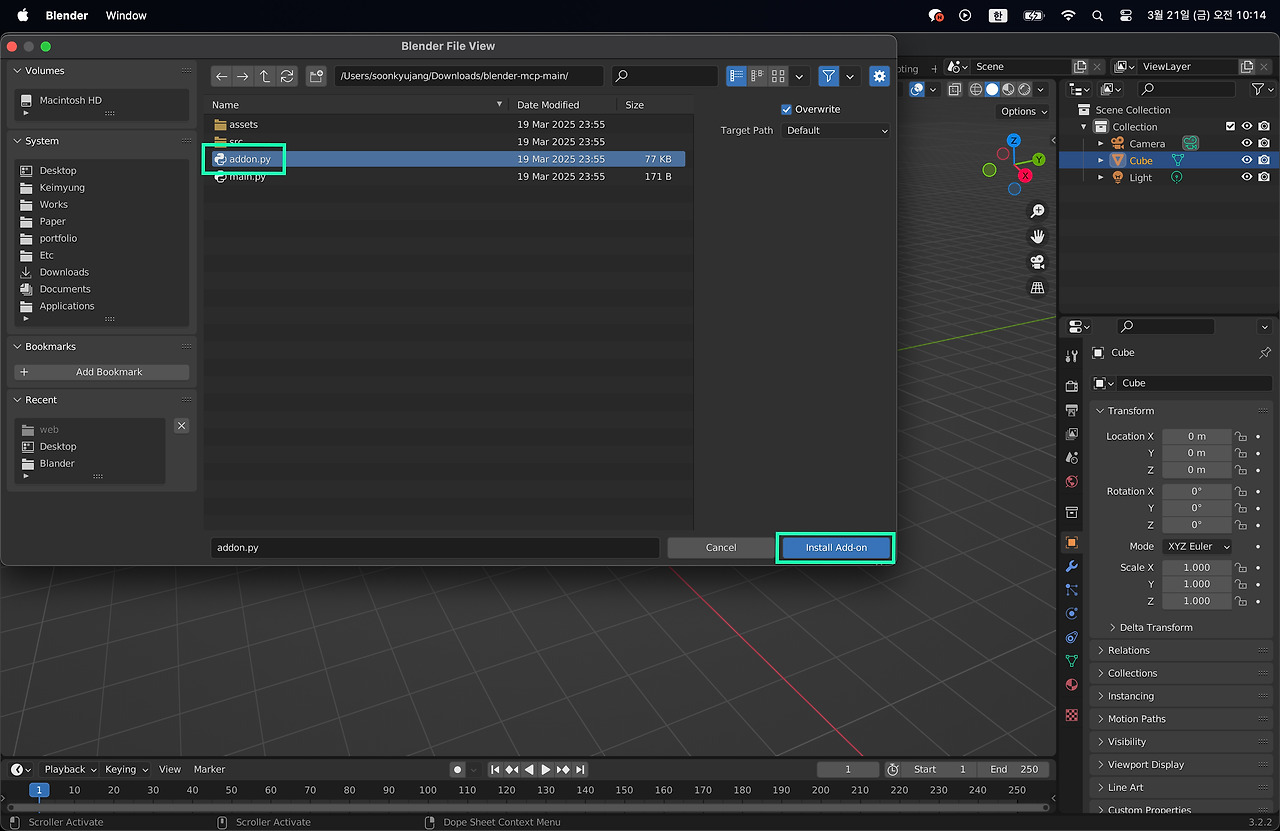Open World properties tab
Screen dimensions: 1280x831
(x=1072, y=481)
